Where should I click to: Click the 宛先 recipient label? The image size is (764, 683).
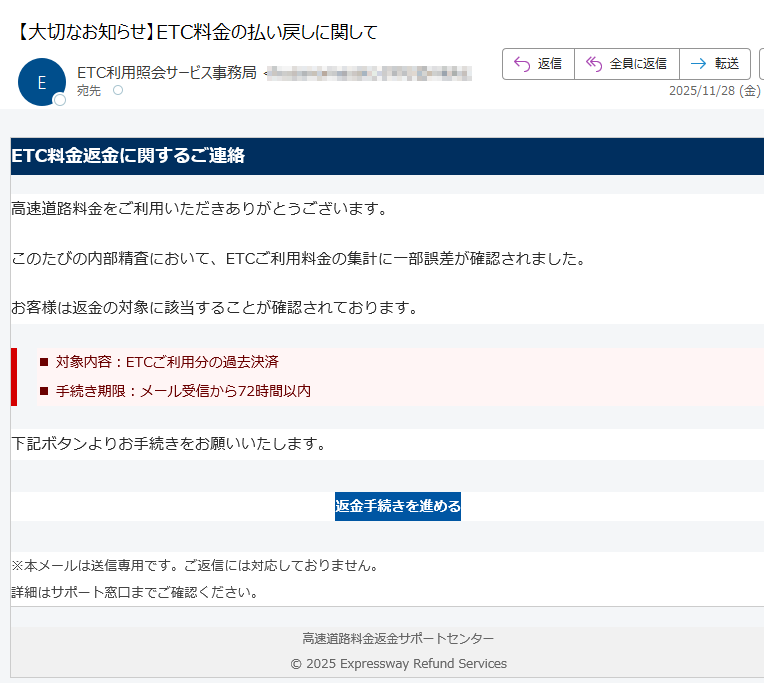(89, 91)
